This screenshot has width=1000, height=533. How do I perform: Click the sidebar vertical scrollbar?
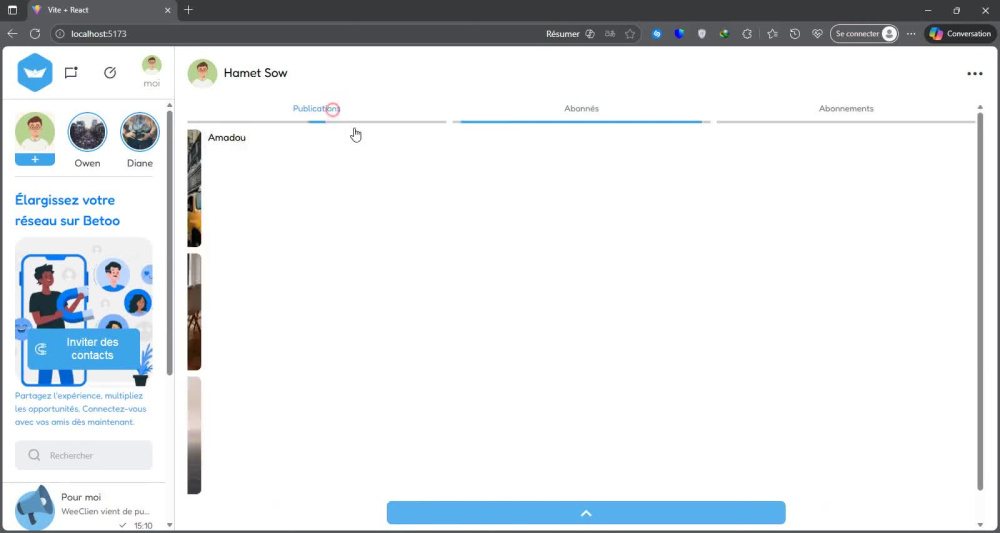170,242
